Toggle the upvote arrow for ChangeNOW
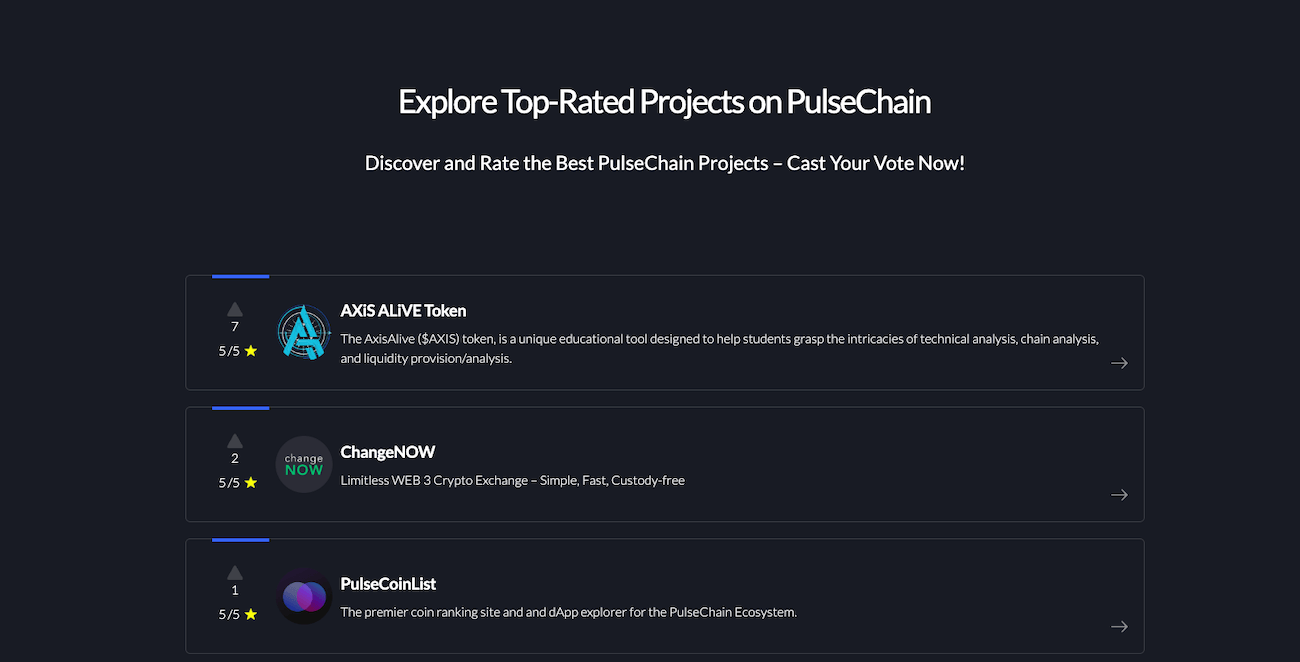This screenshot has width=1300, height=662. tap(234, 441)
